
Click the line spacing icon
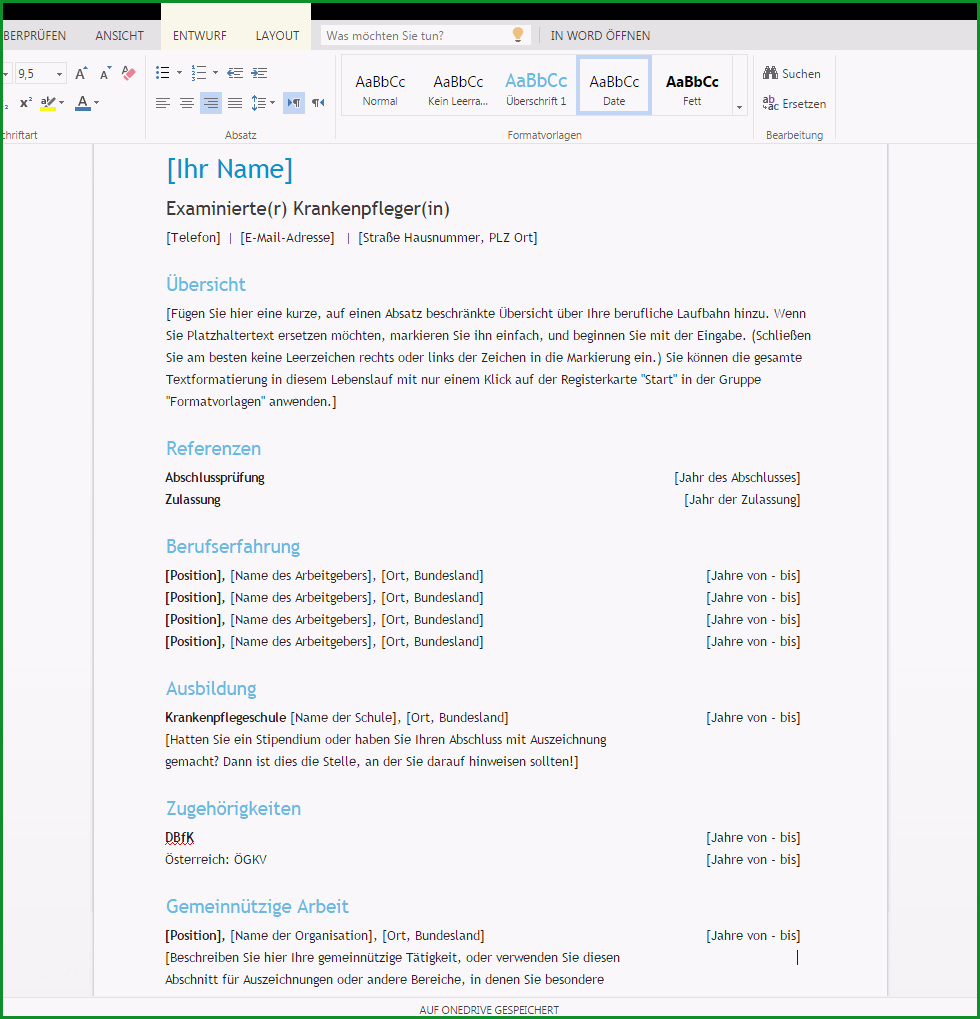(259, 103)
